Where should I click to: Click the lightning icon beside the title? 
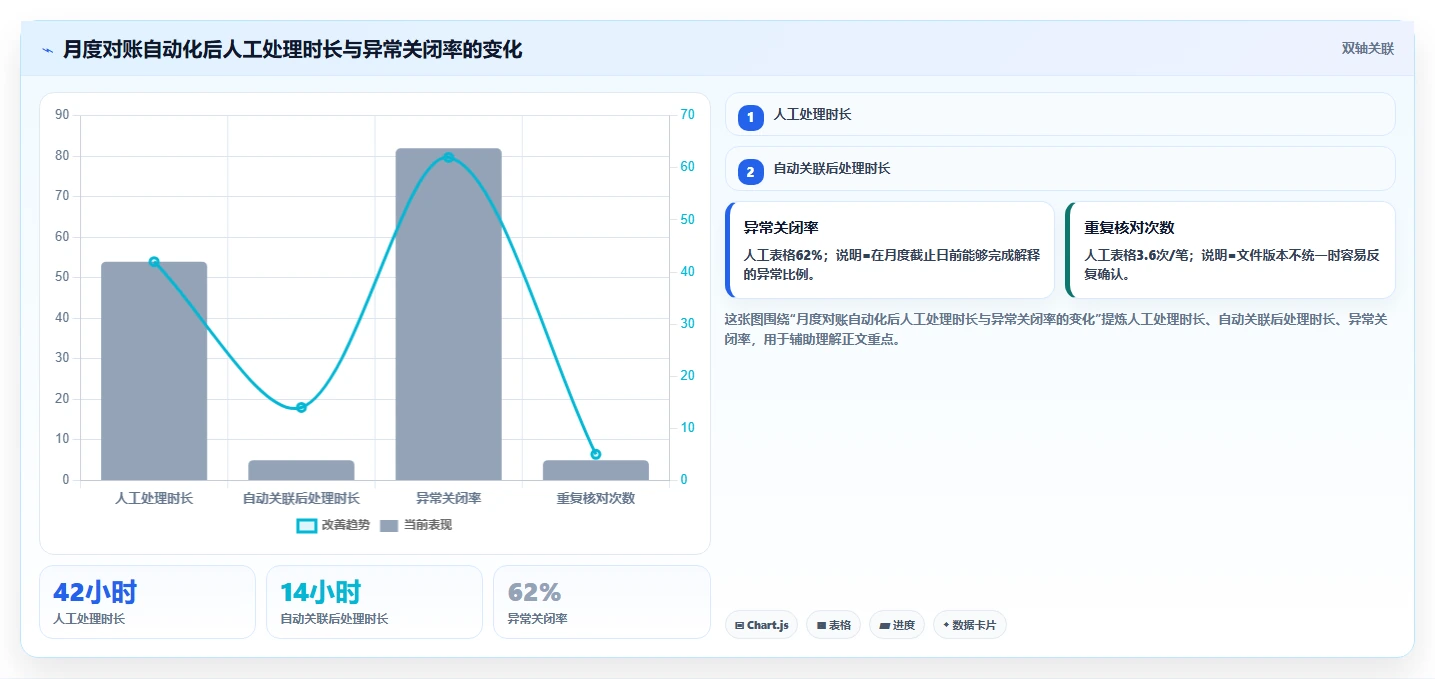(47, 50)
